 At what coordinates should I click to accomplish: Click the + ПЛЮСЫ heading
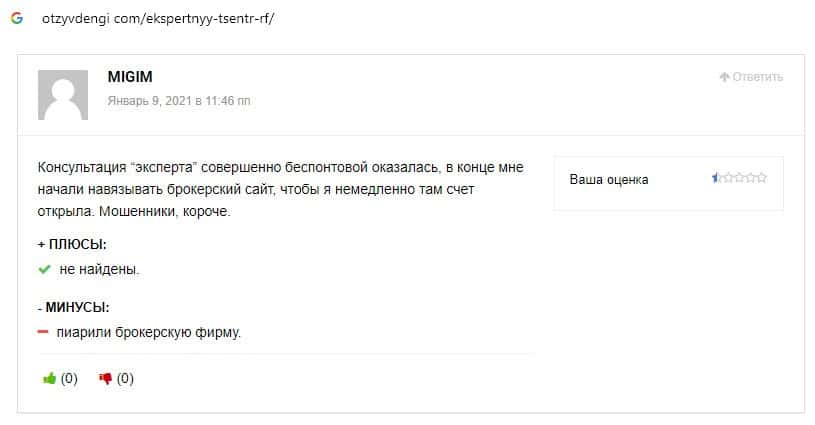point(72,244)
